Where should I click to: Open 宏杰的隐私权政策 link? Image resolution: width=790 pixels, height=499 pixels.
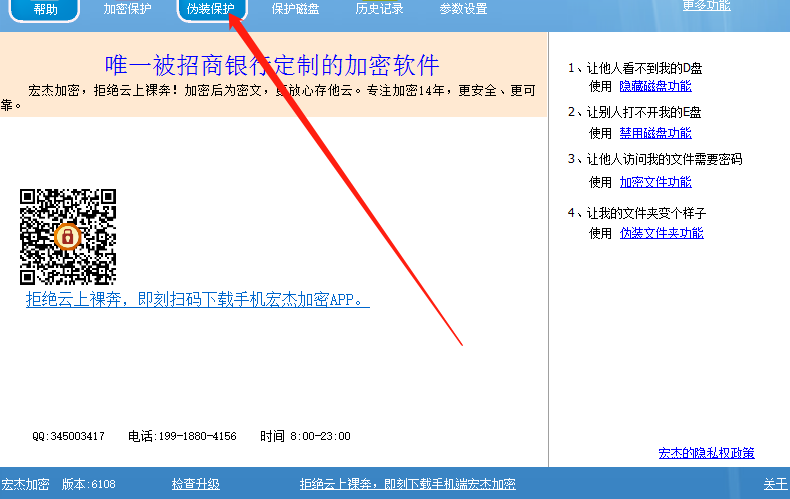click(x=706, y=453)
